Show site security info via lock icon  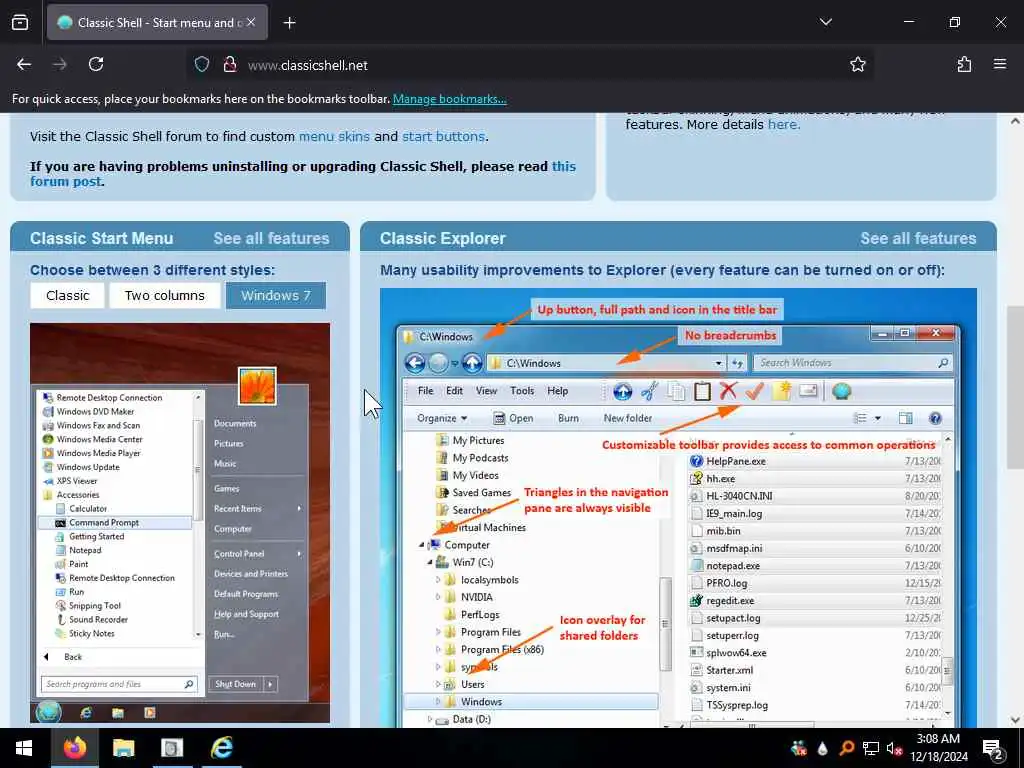[x=229, y=65]
